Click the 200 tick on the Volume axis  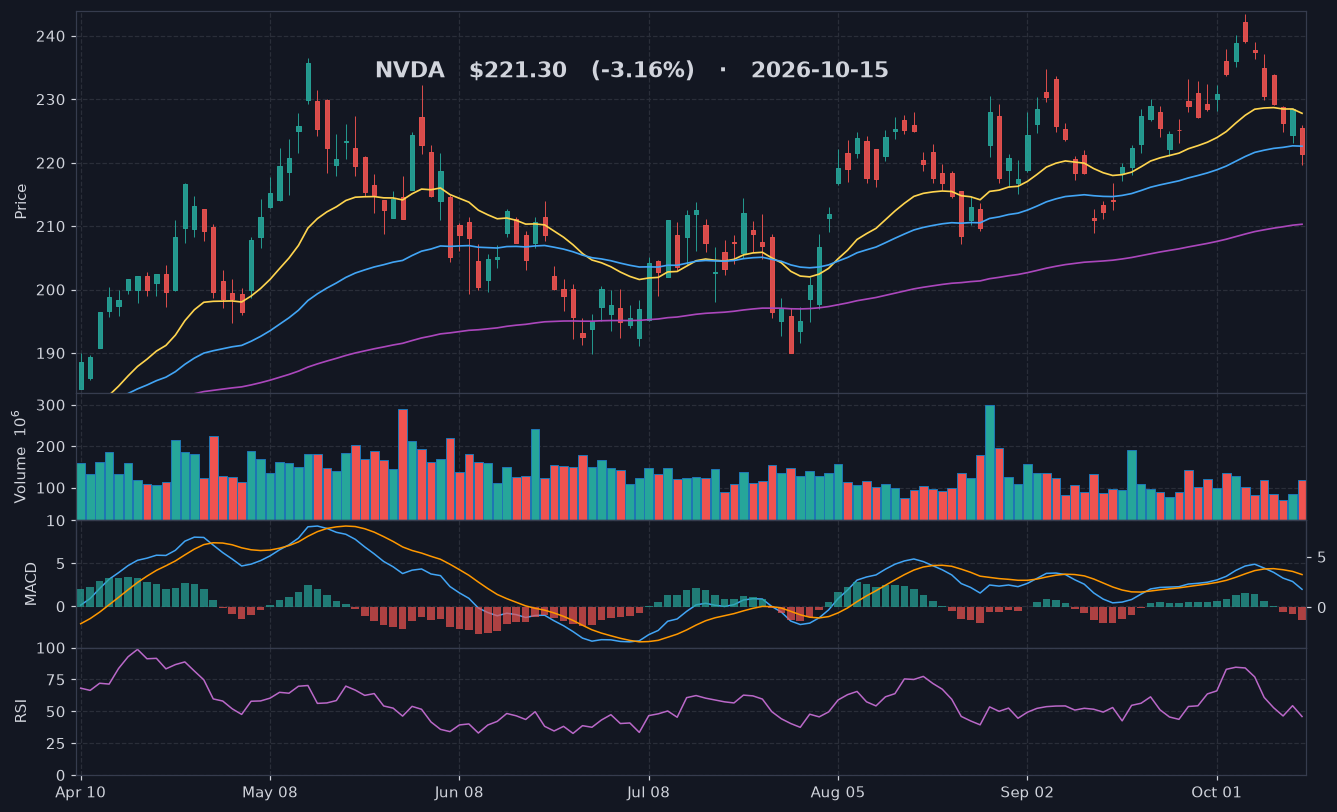click(50, 447)
